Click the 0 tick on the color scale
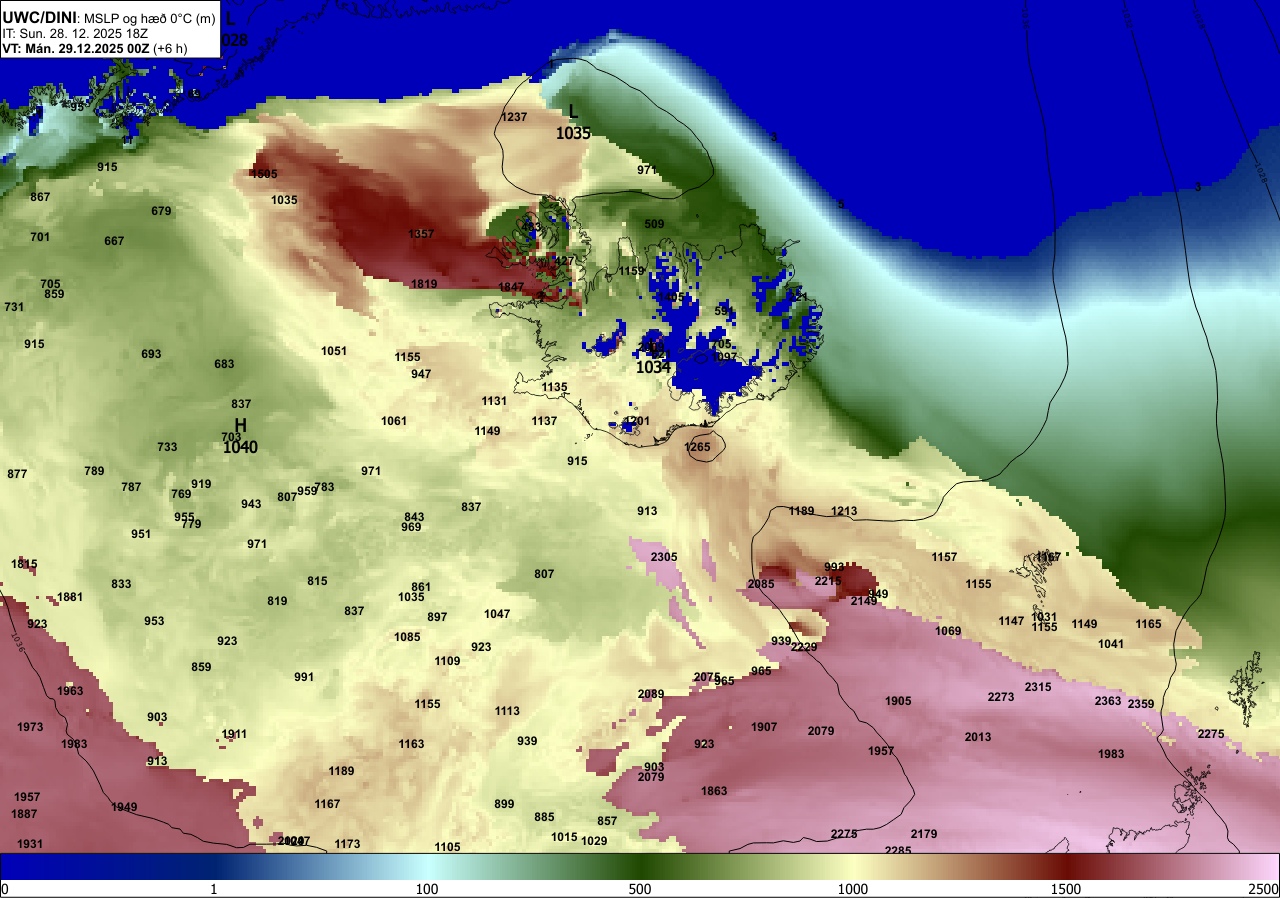 [5, 889]
